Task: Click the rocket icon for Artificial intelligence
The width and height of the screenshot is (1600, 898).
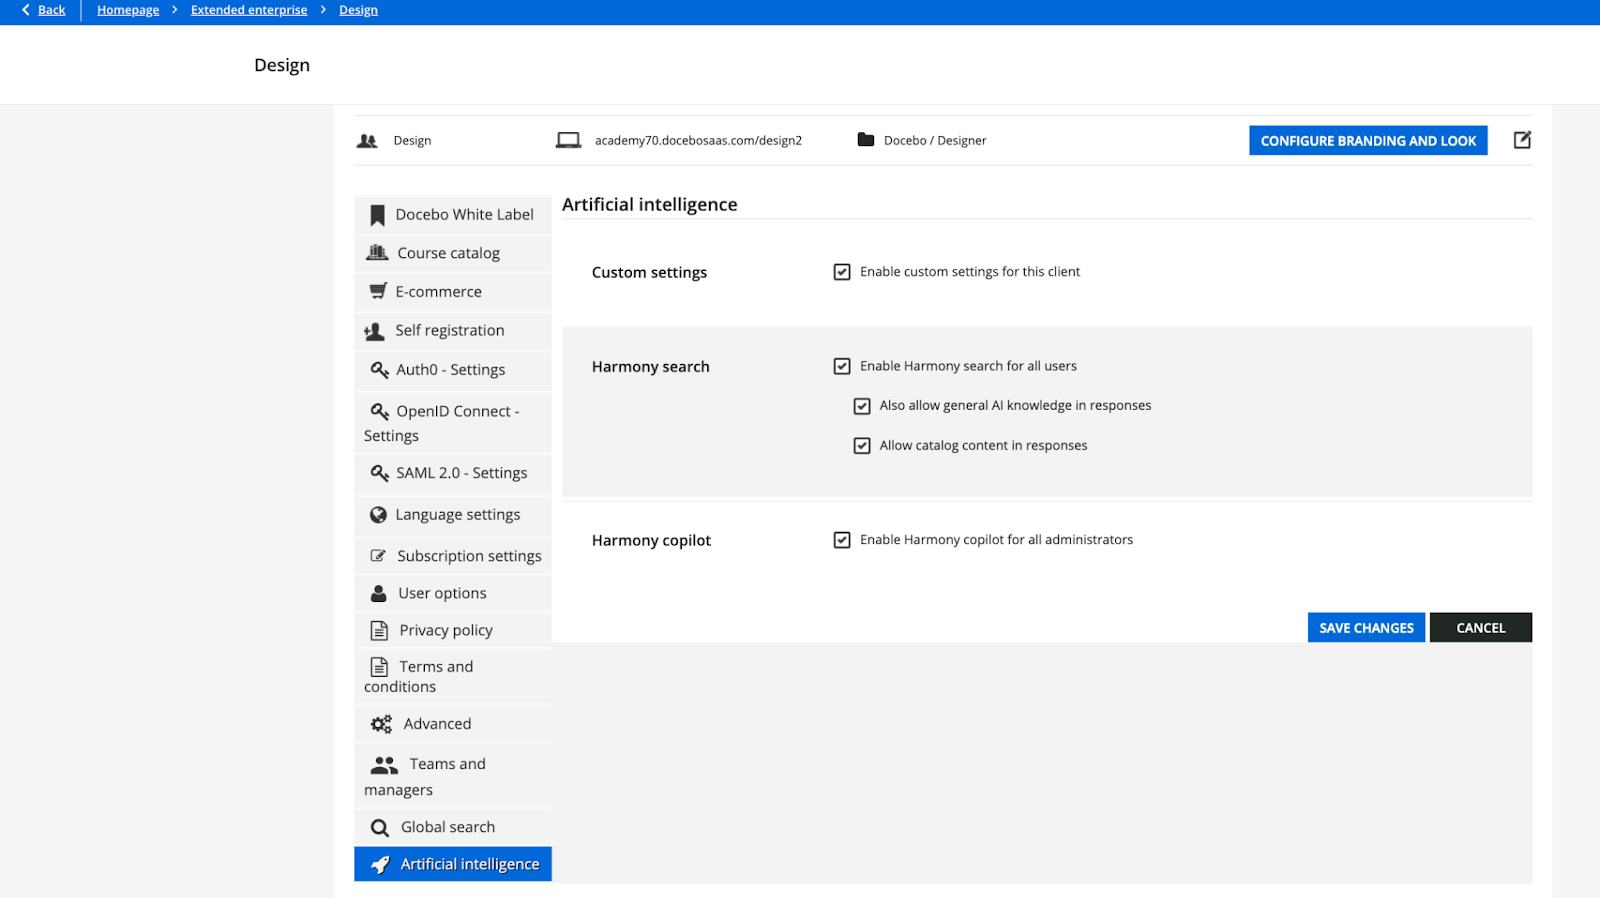Action: coord(380,865)
